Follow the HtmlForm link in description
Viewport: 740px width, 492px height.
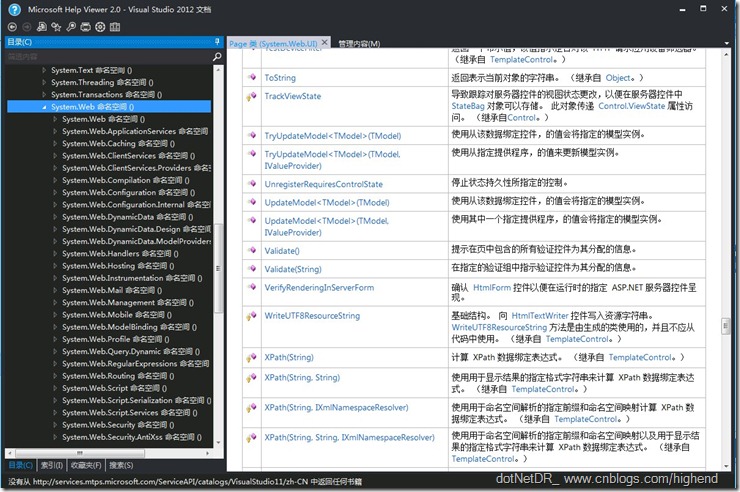point(492,287)
